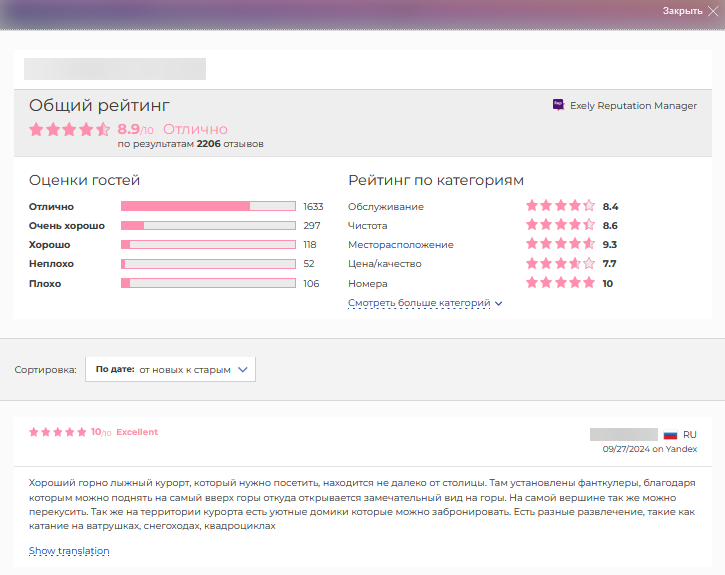Click the 8.9/10 overall score
The image size is (725, 575).
[135, 129]
